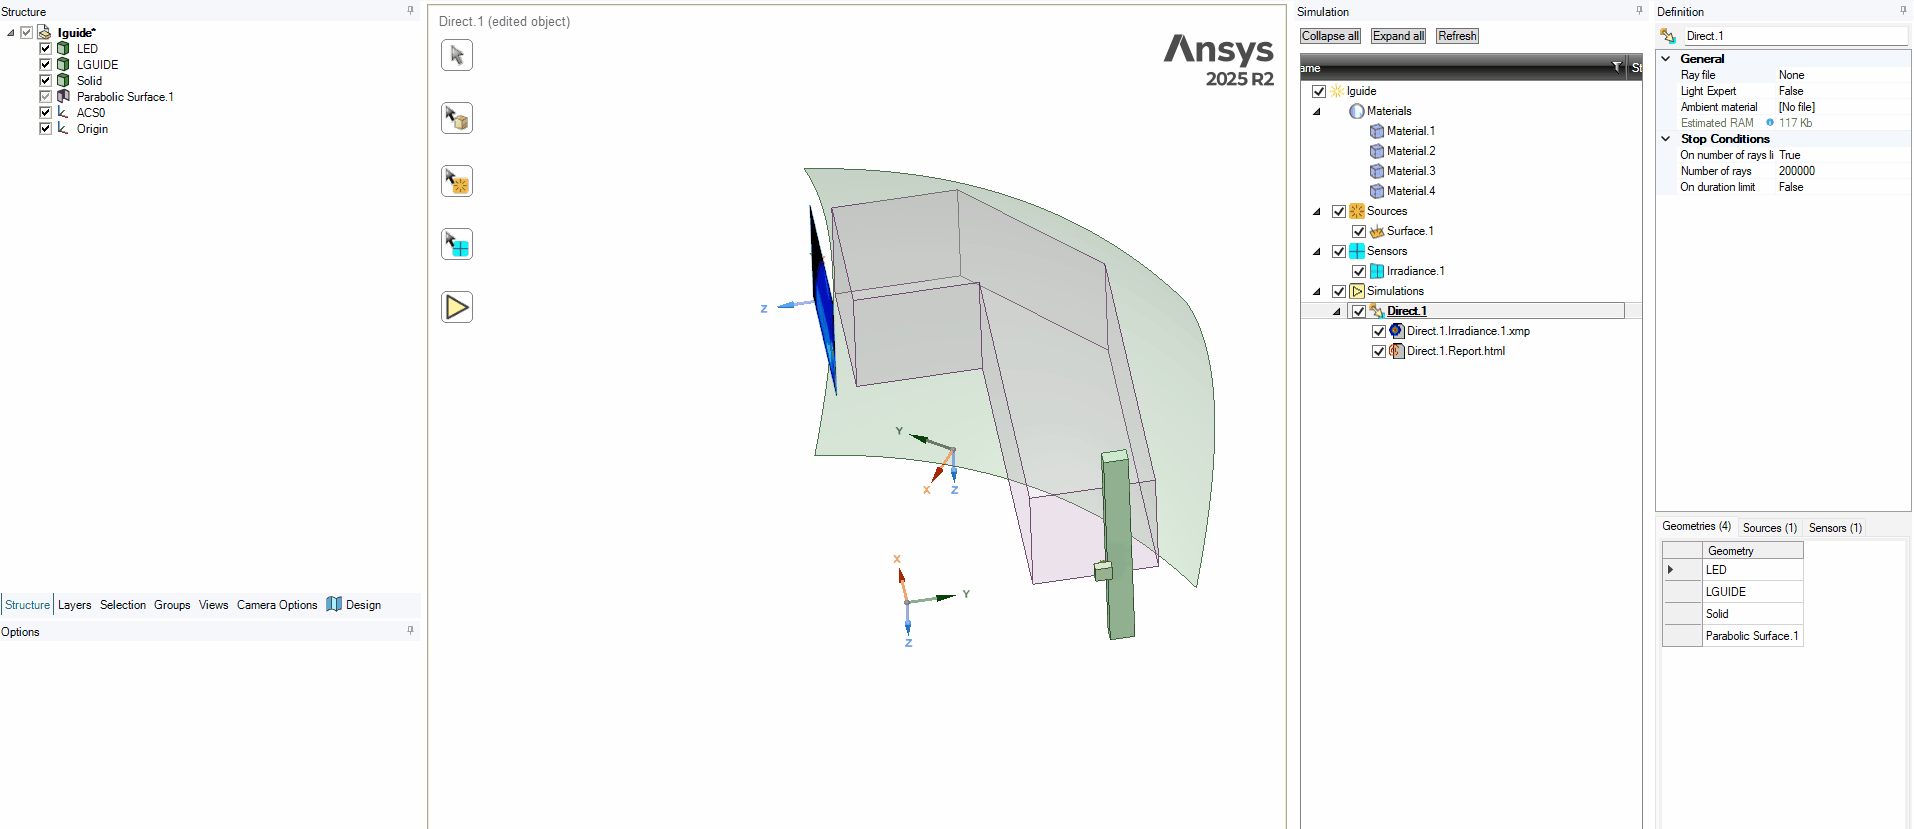Click the Irradiance.1 sensor icon

[x=1377, y=271]
